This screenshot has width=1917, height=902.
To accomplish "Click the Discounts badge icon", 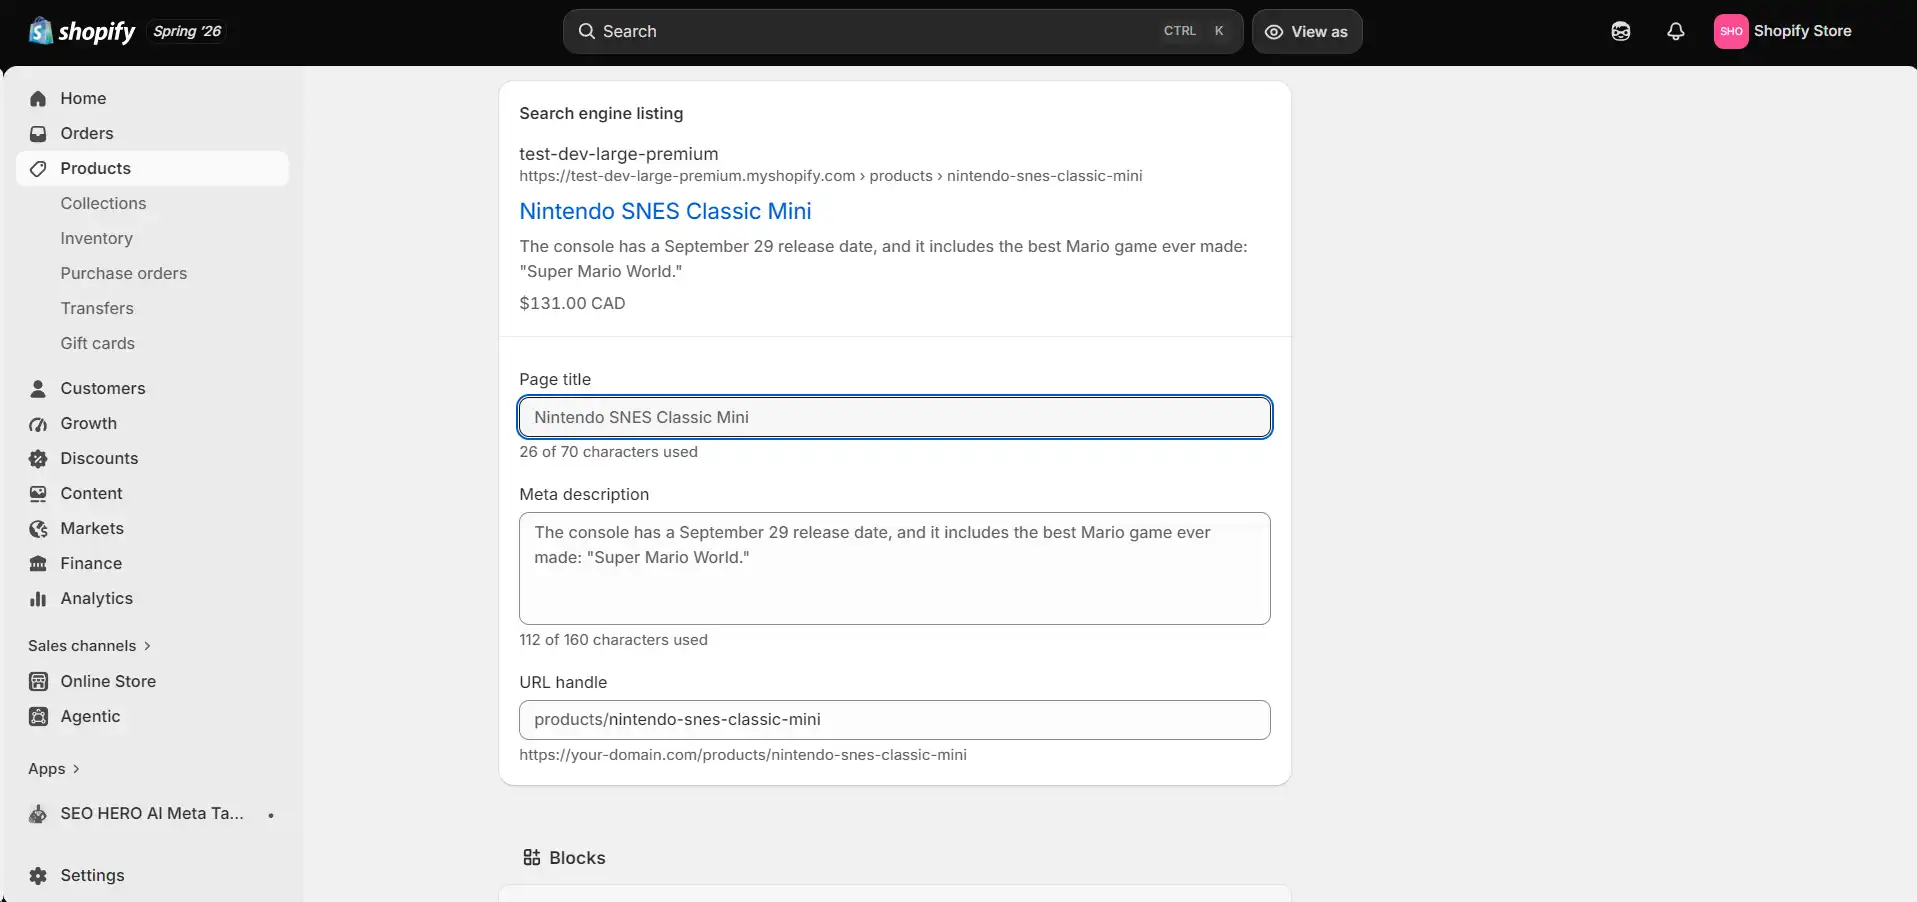I will pos(38,458).
